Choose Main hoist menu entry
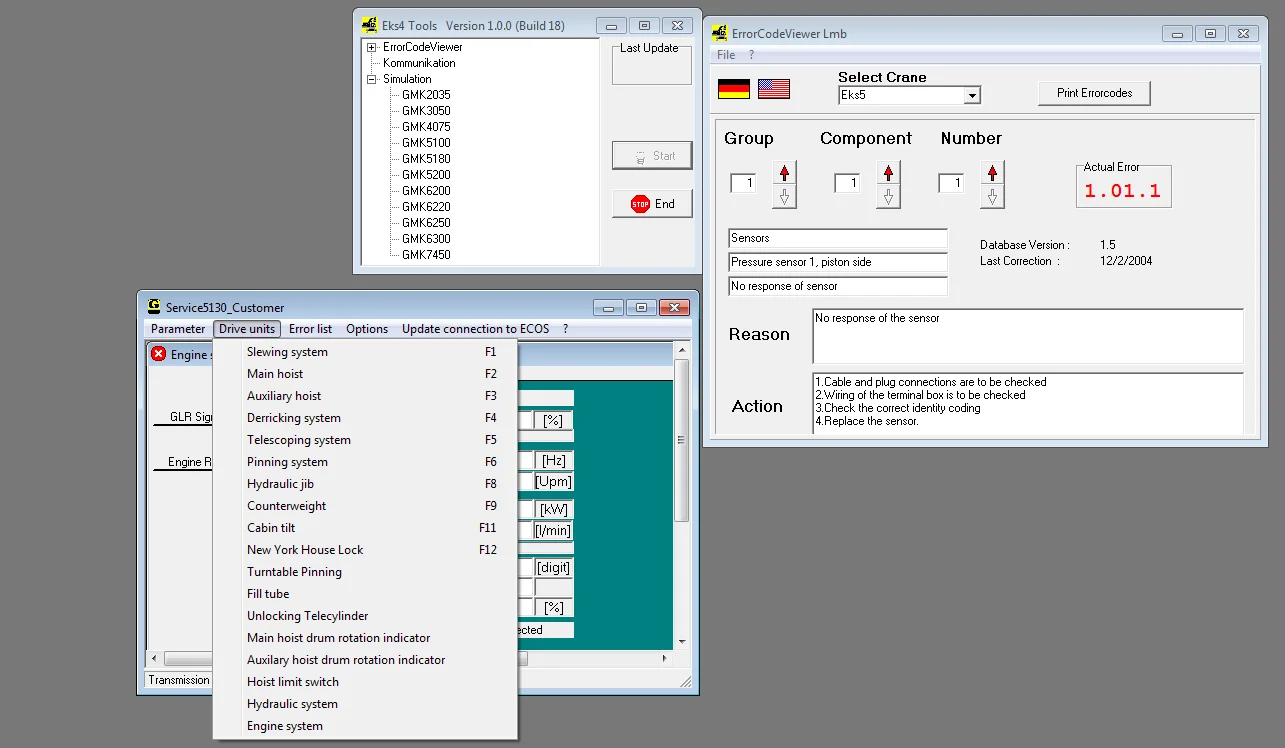The height and width of the screenshot is (748, 1285). (x=365, y=374)
